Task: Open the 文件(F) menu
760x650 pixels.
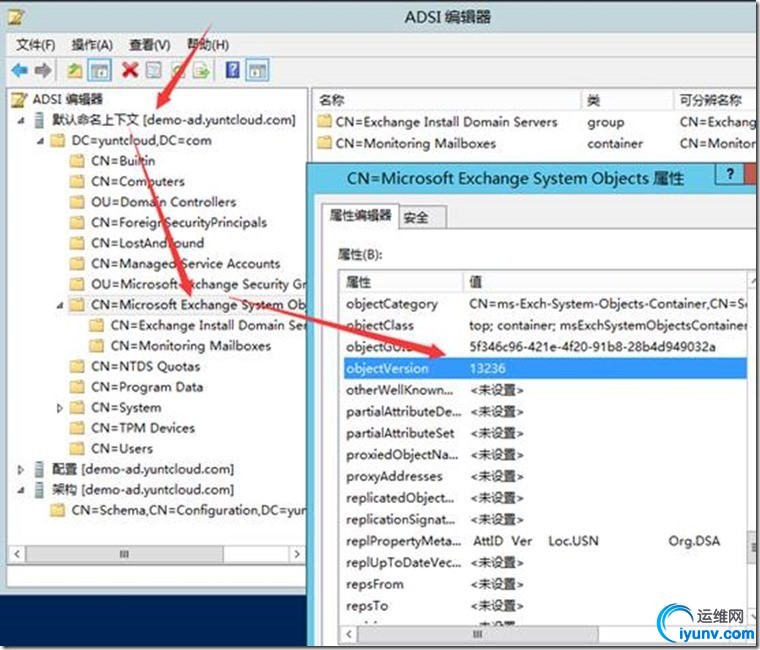Action: pyautogui.click(x=35, y=45)
